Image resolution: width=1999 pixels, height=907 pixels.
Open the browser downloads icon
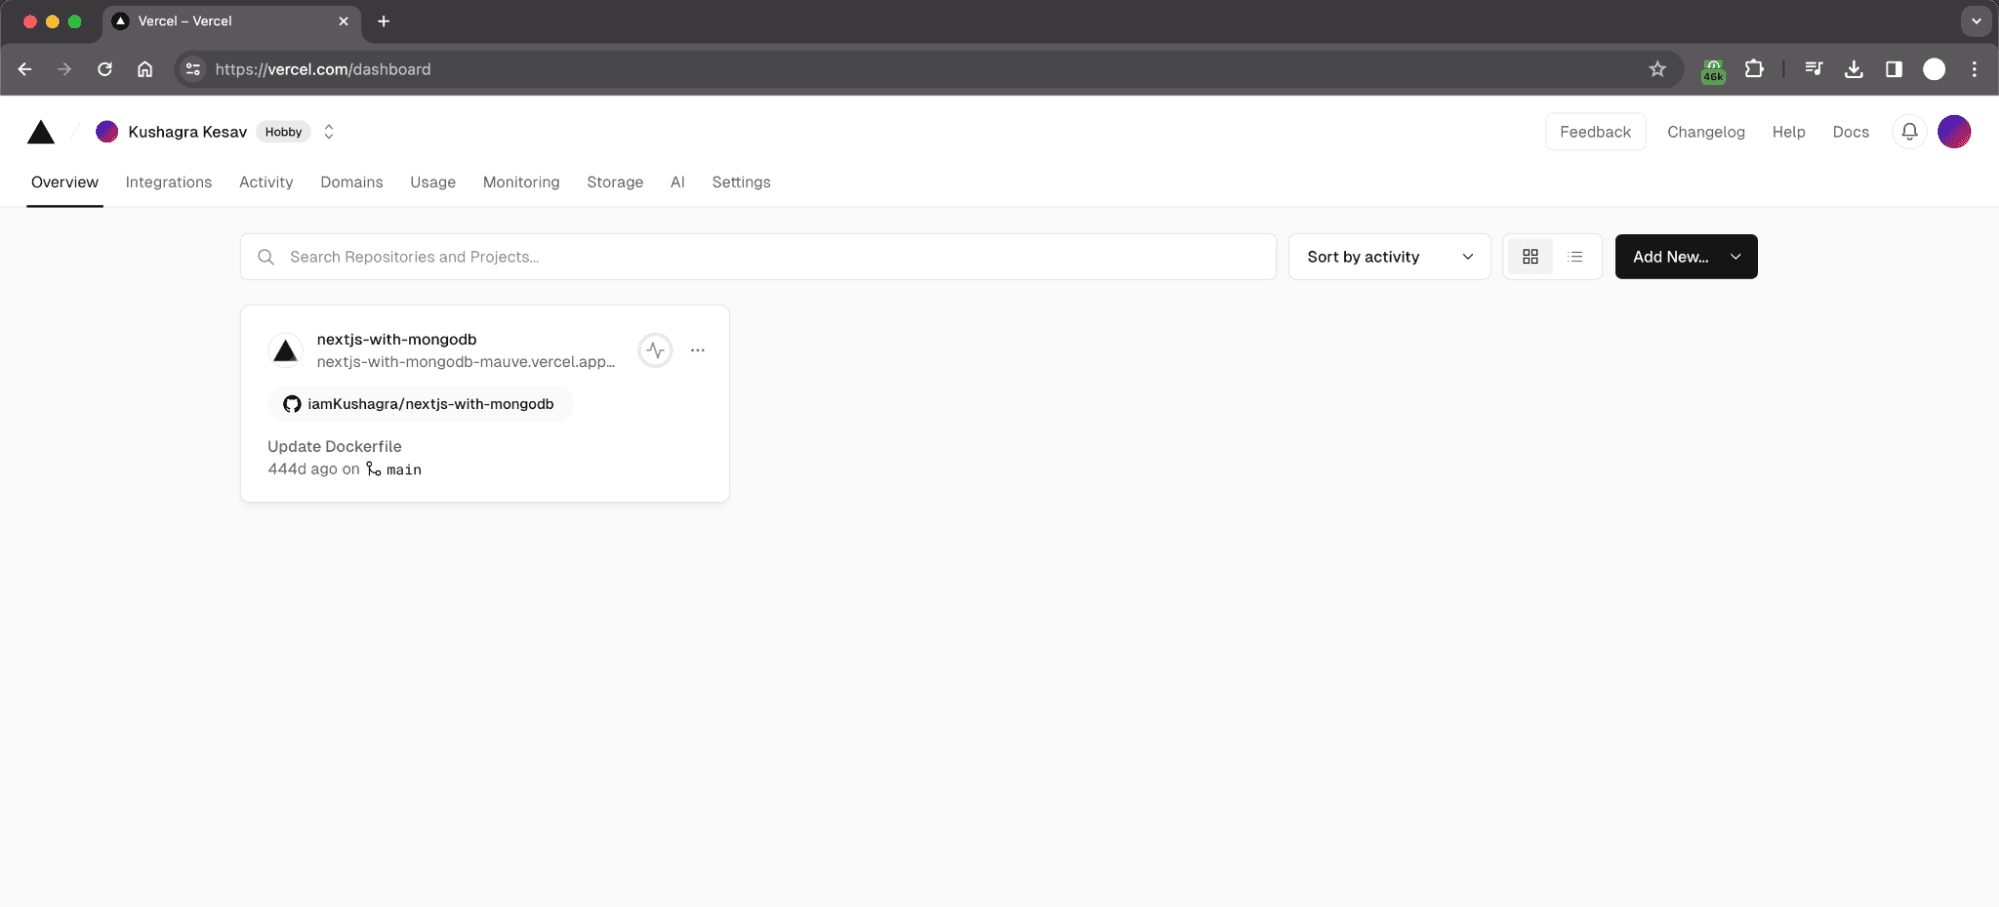1853,69
